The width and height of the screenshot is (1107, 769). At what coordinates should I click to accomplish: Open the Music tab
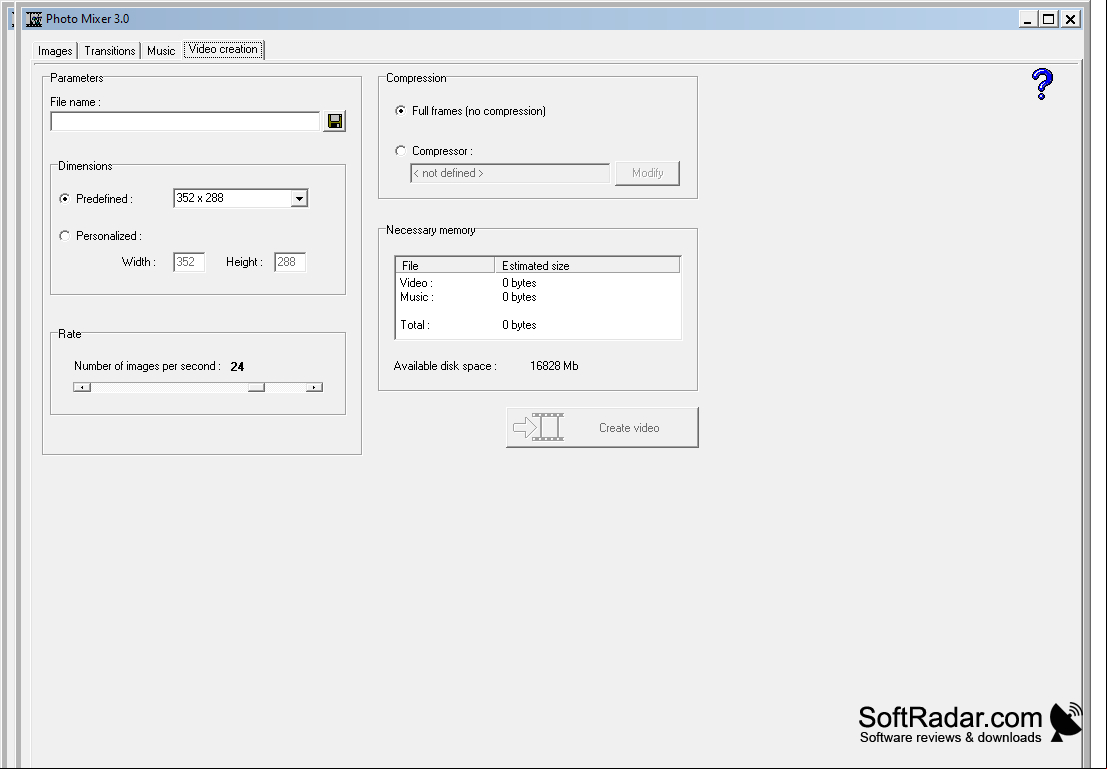pyautogui.click(x=161, y=51)
